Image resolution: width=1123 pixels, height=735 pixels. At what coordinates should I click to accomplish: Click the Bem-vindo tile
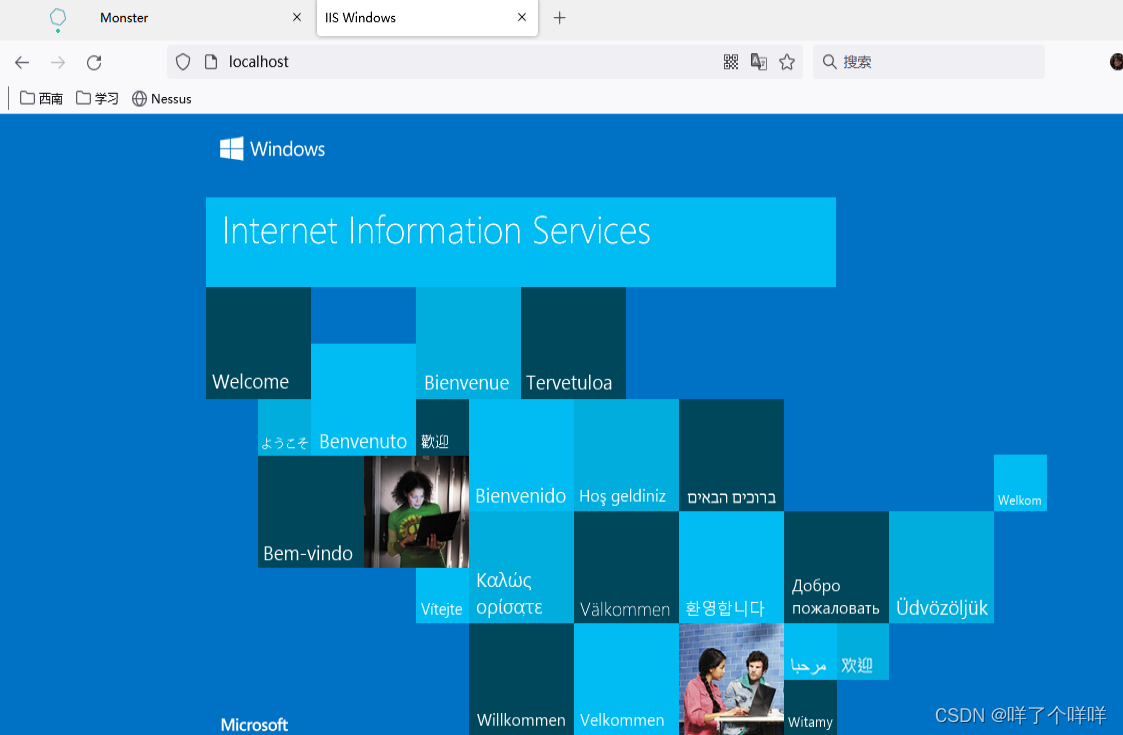tap(311, 511)
